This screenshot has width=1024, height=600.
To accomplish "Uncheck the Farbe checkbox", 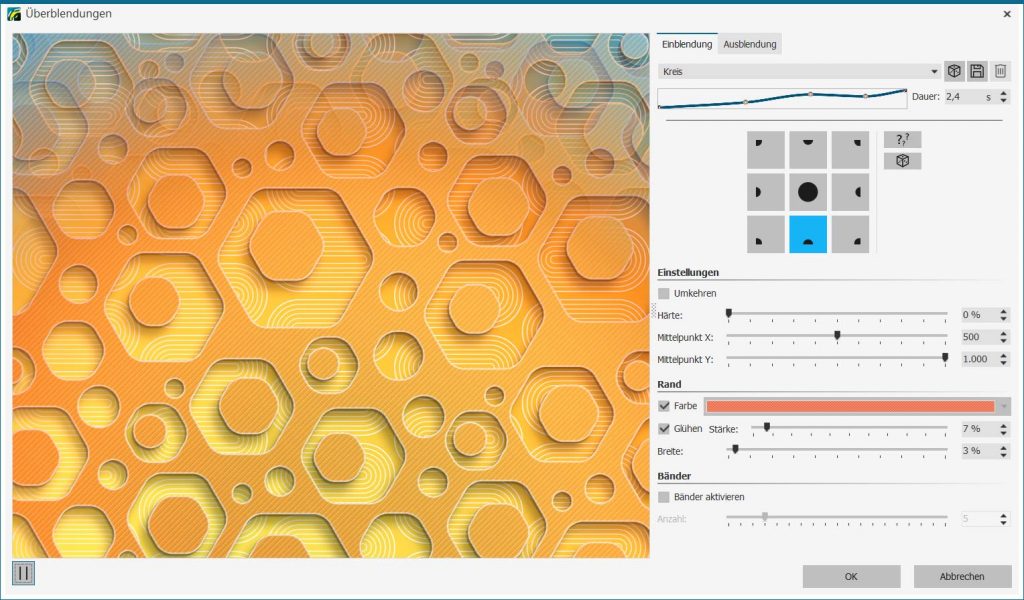I will 664,406.
